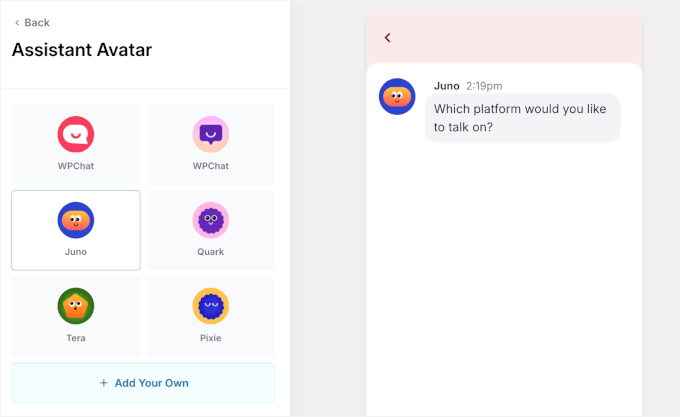Click the 2:19pm message timestamp
Image resolution: width=680 pixels, height=417 pixels.
point(484,86)
